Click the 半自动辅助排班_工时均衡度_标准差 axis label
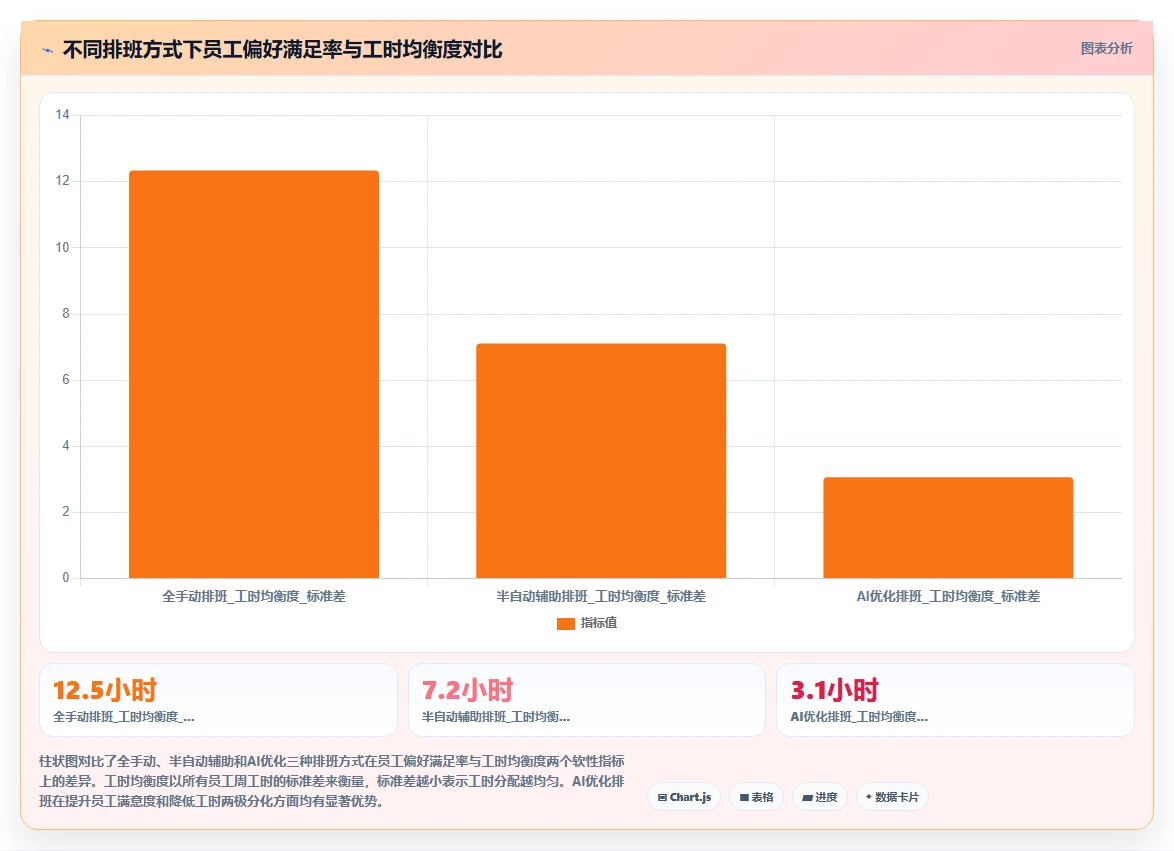The width and height of the screenshot is (1174, 851). pos(600,597)
